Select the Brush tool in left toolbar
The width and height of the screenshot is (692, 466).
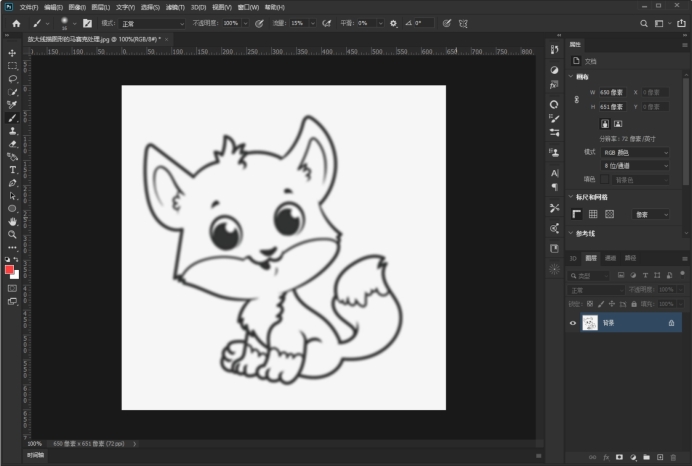click(x=12, y=118)
